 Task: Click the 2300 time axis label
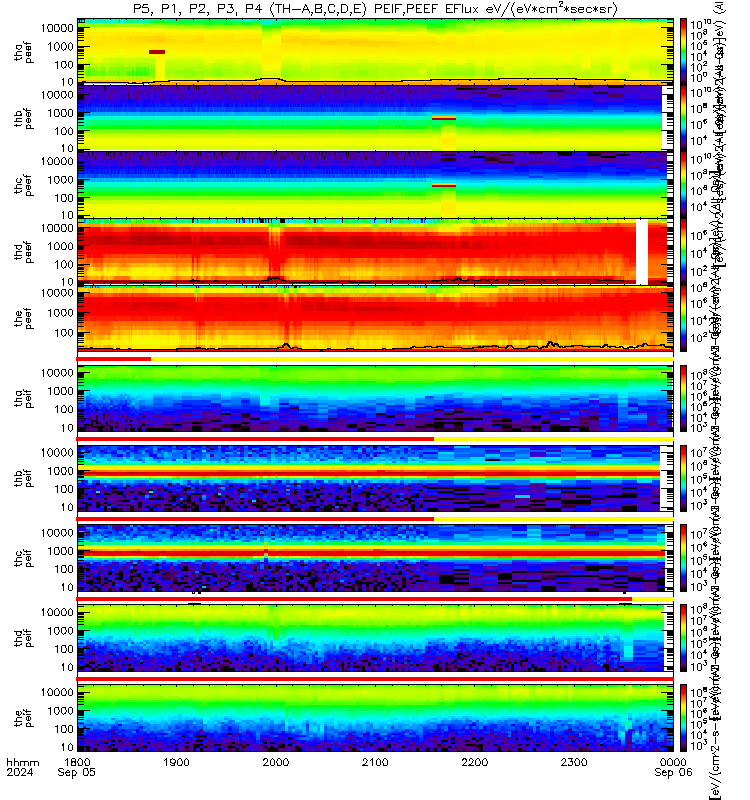click(574, 762)
